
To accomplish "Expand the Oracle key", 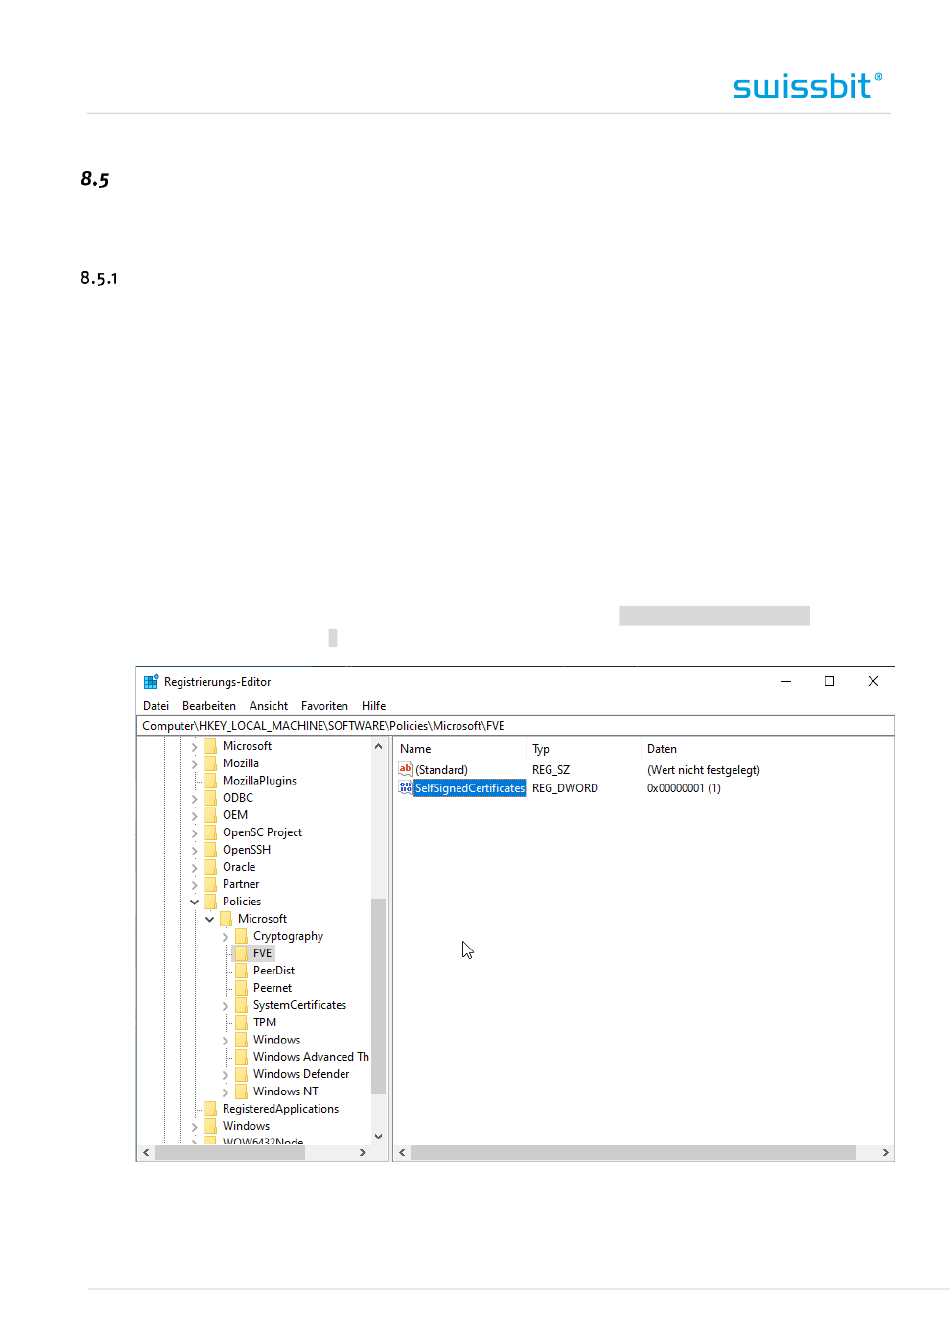I will (x=195, y=868).
